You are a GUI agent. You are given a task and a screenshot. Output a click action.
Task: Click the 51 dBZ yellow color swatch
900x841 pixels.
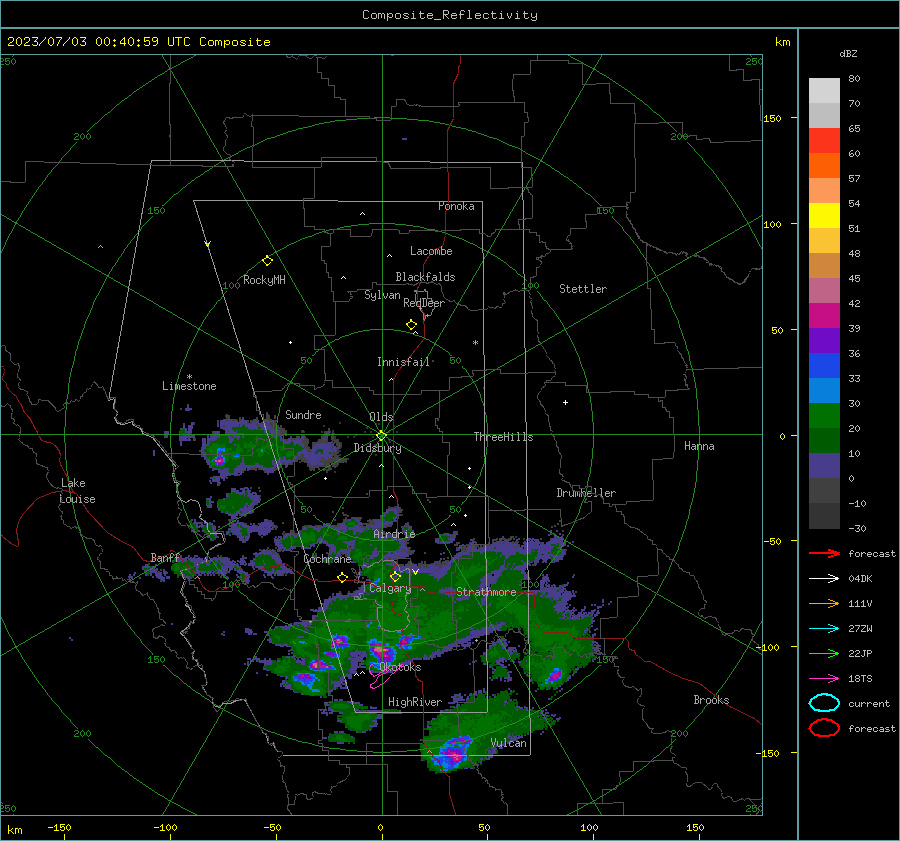tap(824, 215)
